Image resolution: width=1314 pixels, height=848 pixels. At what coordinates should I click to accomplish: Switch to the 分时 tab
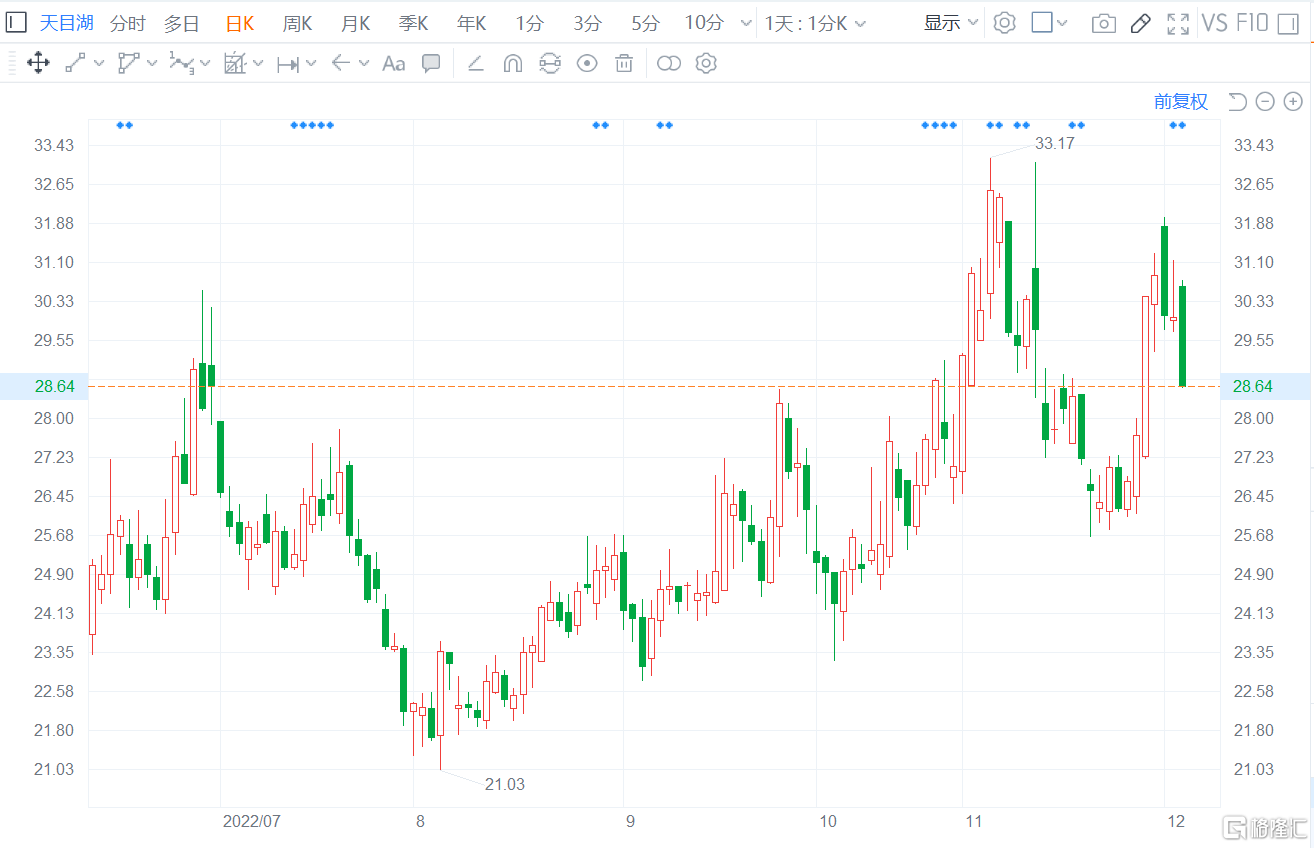(x=127, y=23)
